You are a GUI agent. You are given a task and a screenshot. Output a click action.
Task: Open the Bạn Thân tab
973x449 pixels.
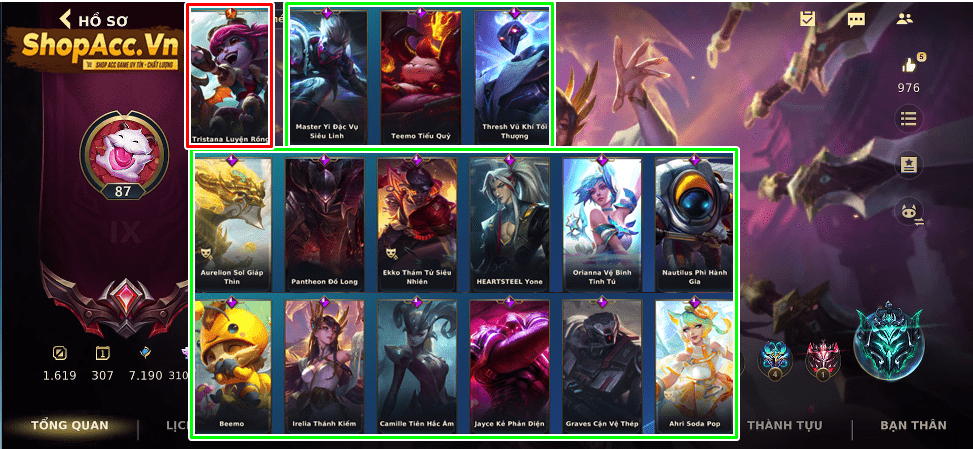(913, 425)
